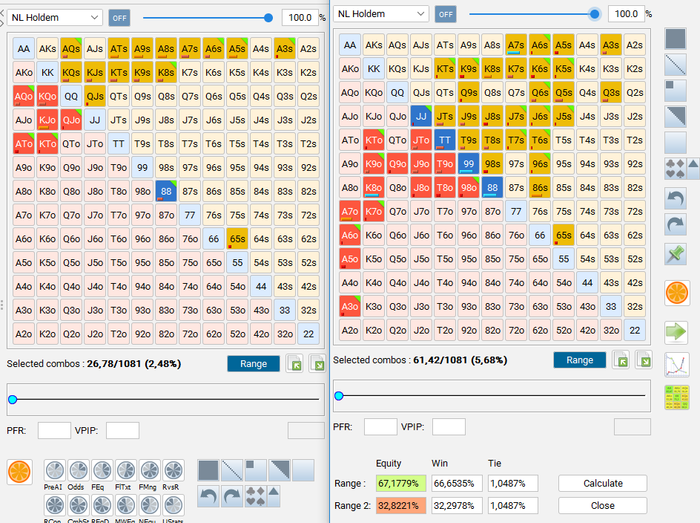This screenshot has height=523, width=700.
Task: Focus the right VPIP input field
Action: click(x=449, y=427)
